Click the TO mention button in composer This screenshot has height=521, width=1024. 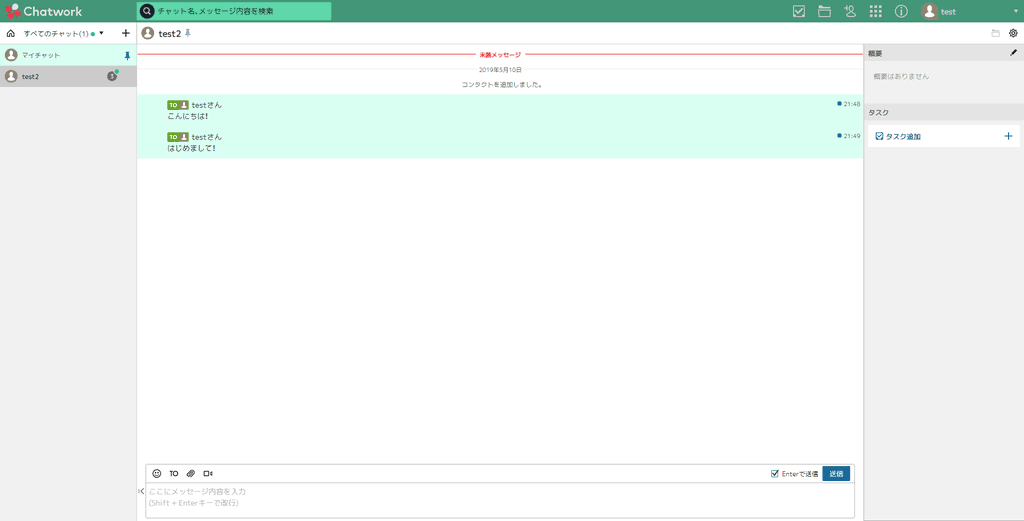tap(174, 473)
